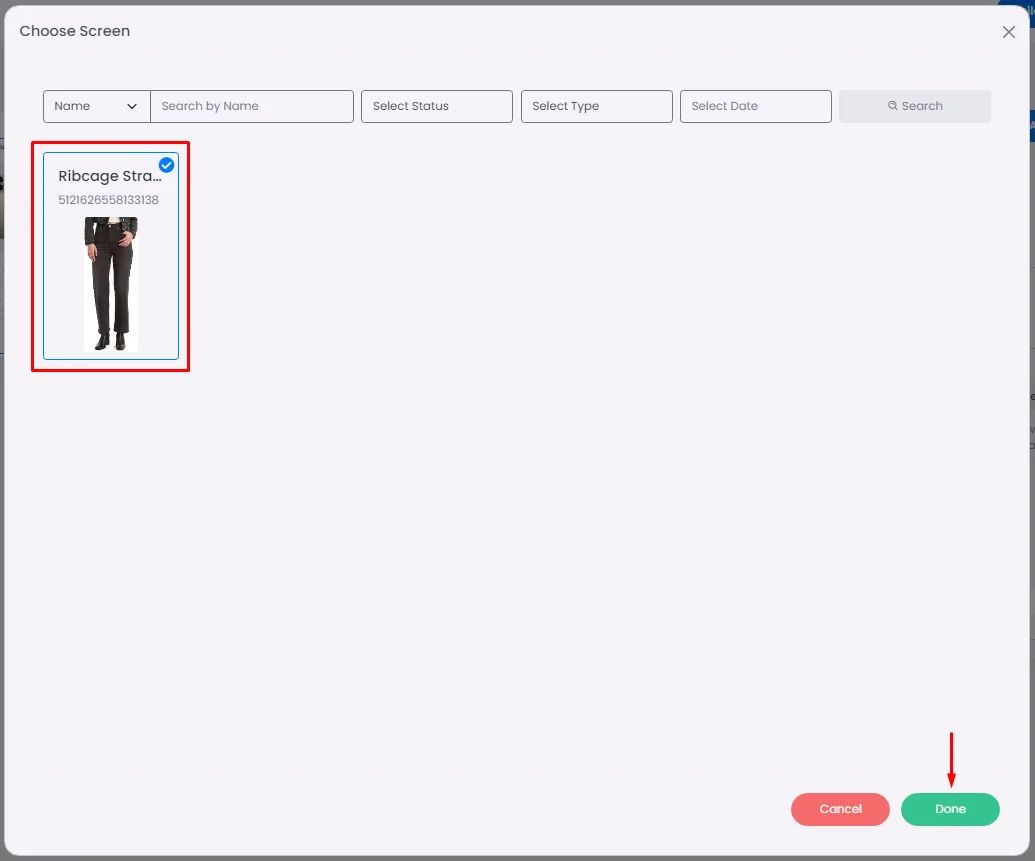Confirm selection with green Done button
Viewport: 1035px width, 861px height.
pyautogui.click(x=950, y=809)
